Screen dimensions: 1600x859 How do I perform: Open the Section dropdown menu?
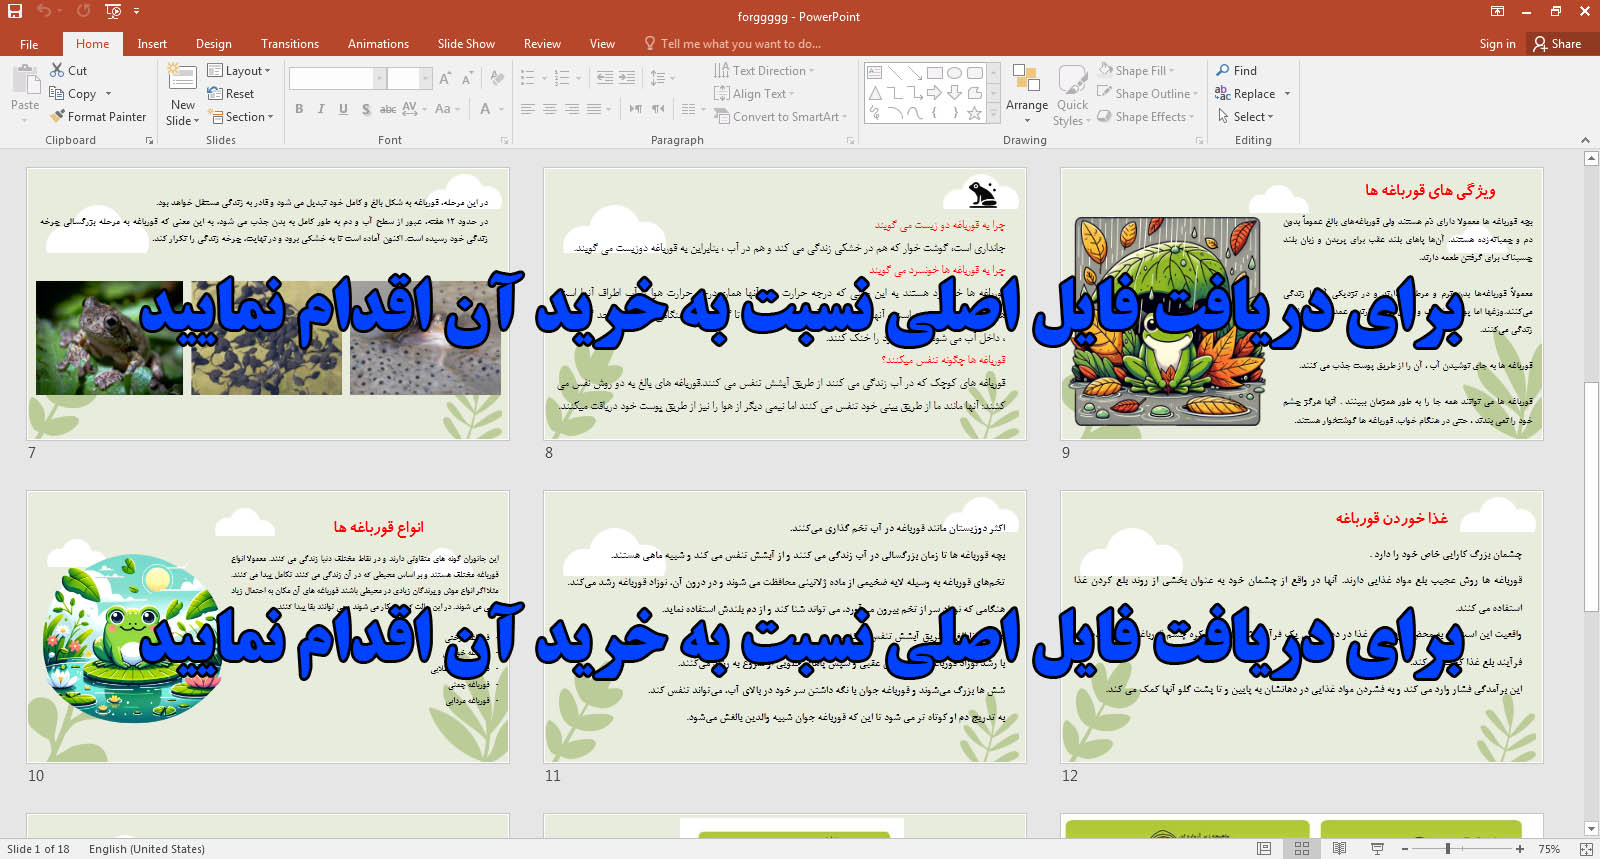click(240, 117)
